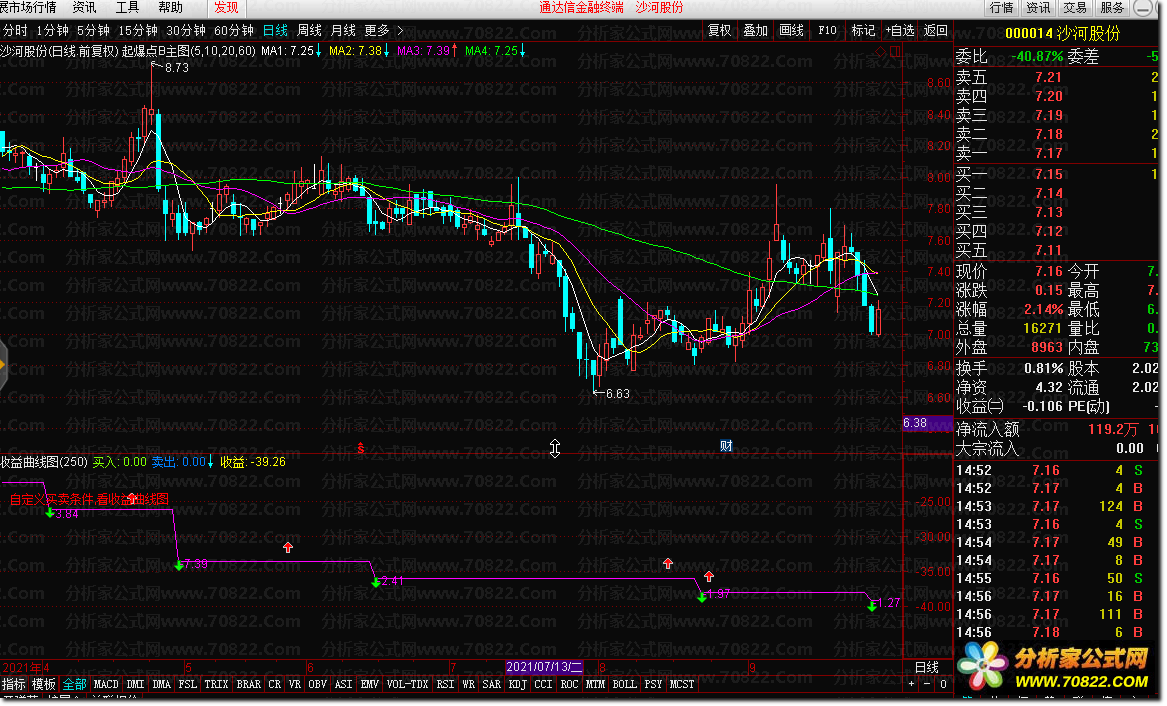1167x706 pixels.
Task: Open F10 company info
Action: pos(827,31)
